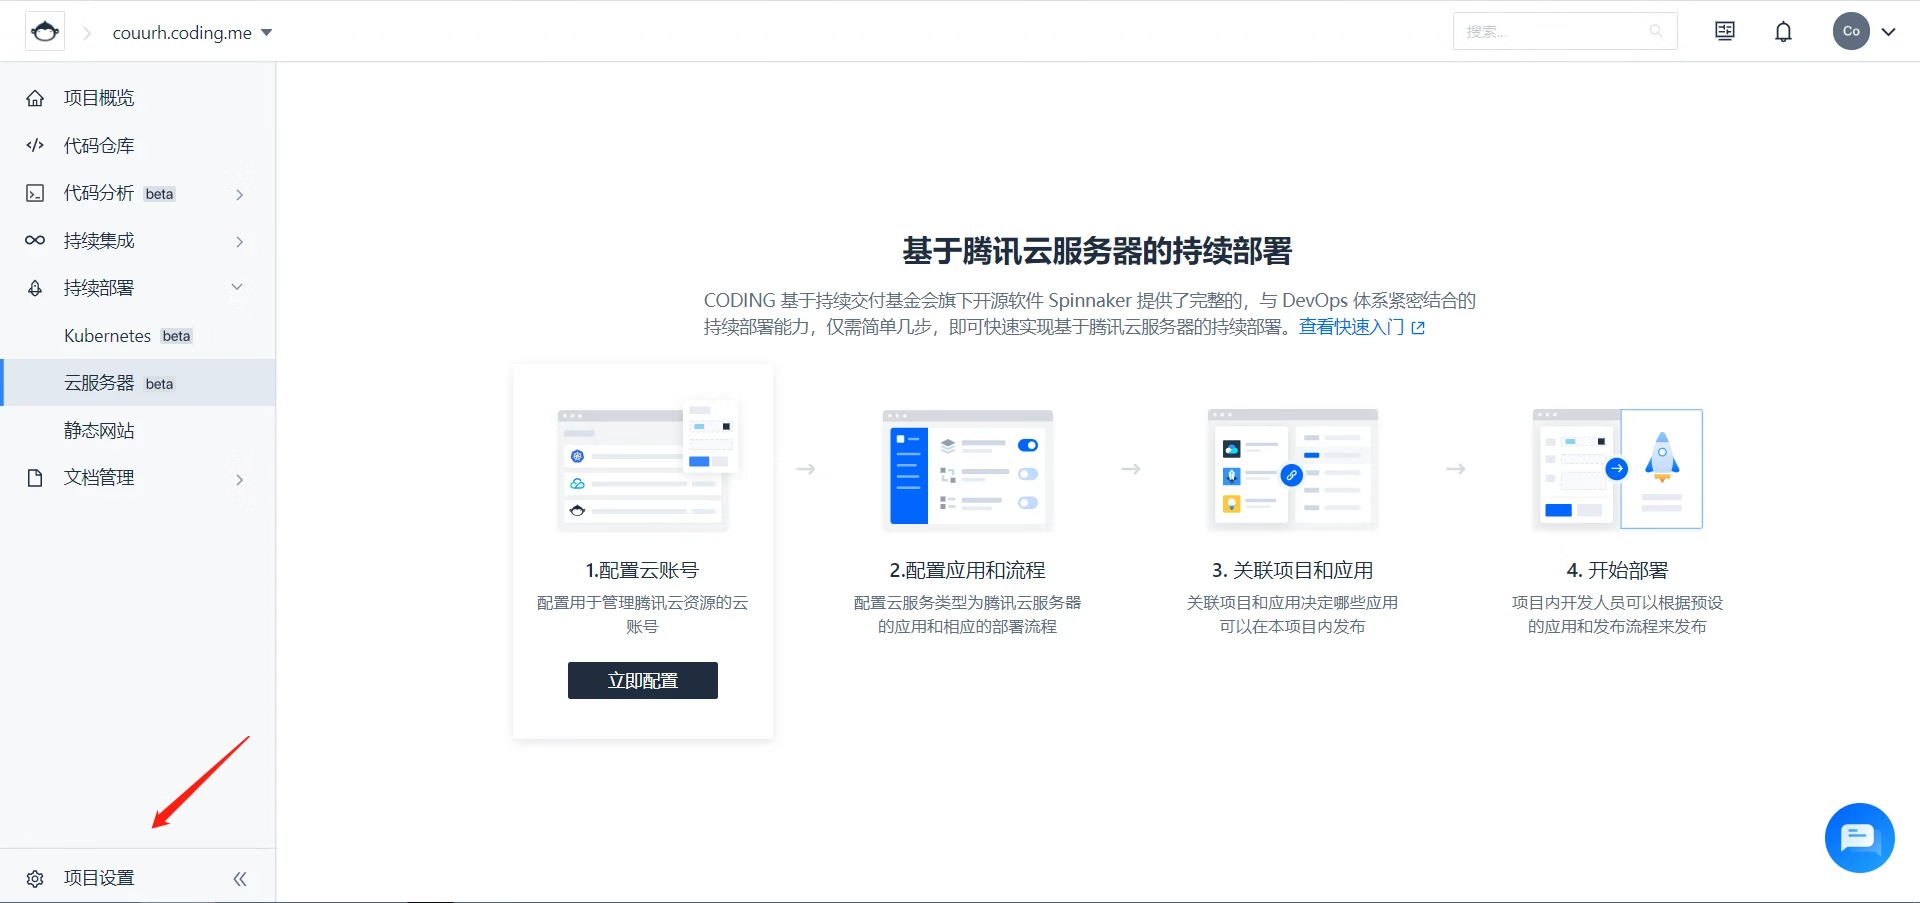
Task: Click the 配置云账号 step illustration
Action: click(648, 465)
